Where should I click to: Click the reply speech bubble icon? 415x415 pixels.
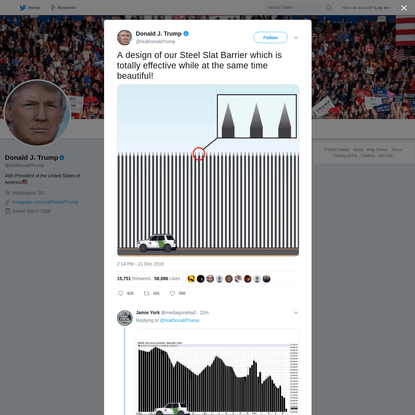click(x=121, y=293)
